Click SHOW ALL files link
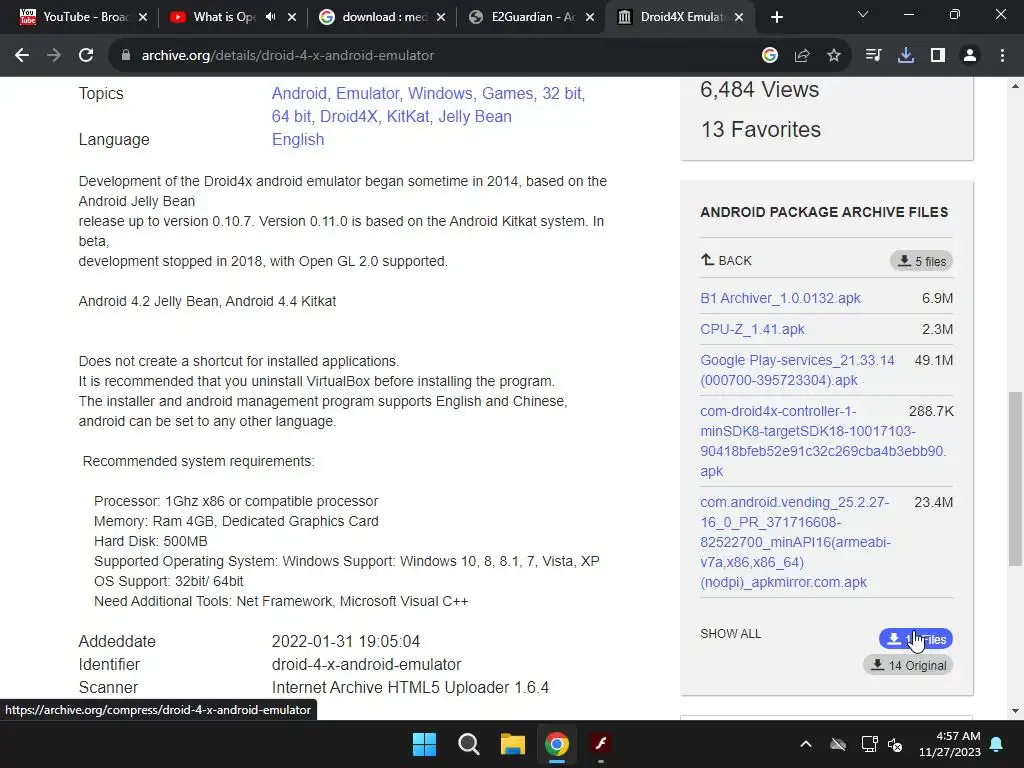 click(731, 633)
